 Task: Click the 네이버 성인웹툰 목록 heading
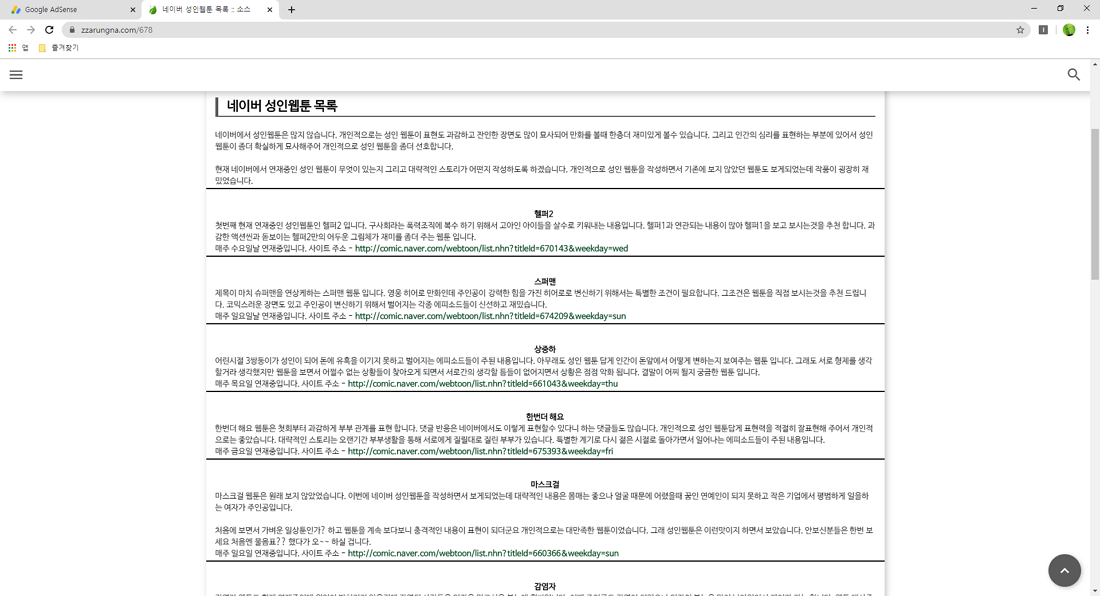coord(282,106)
